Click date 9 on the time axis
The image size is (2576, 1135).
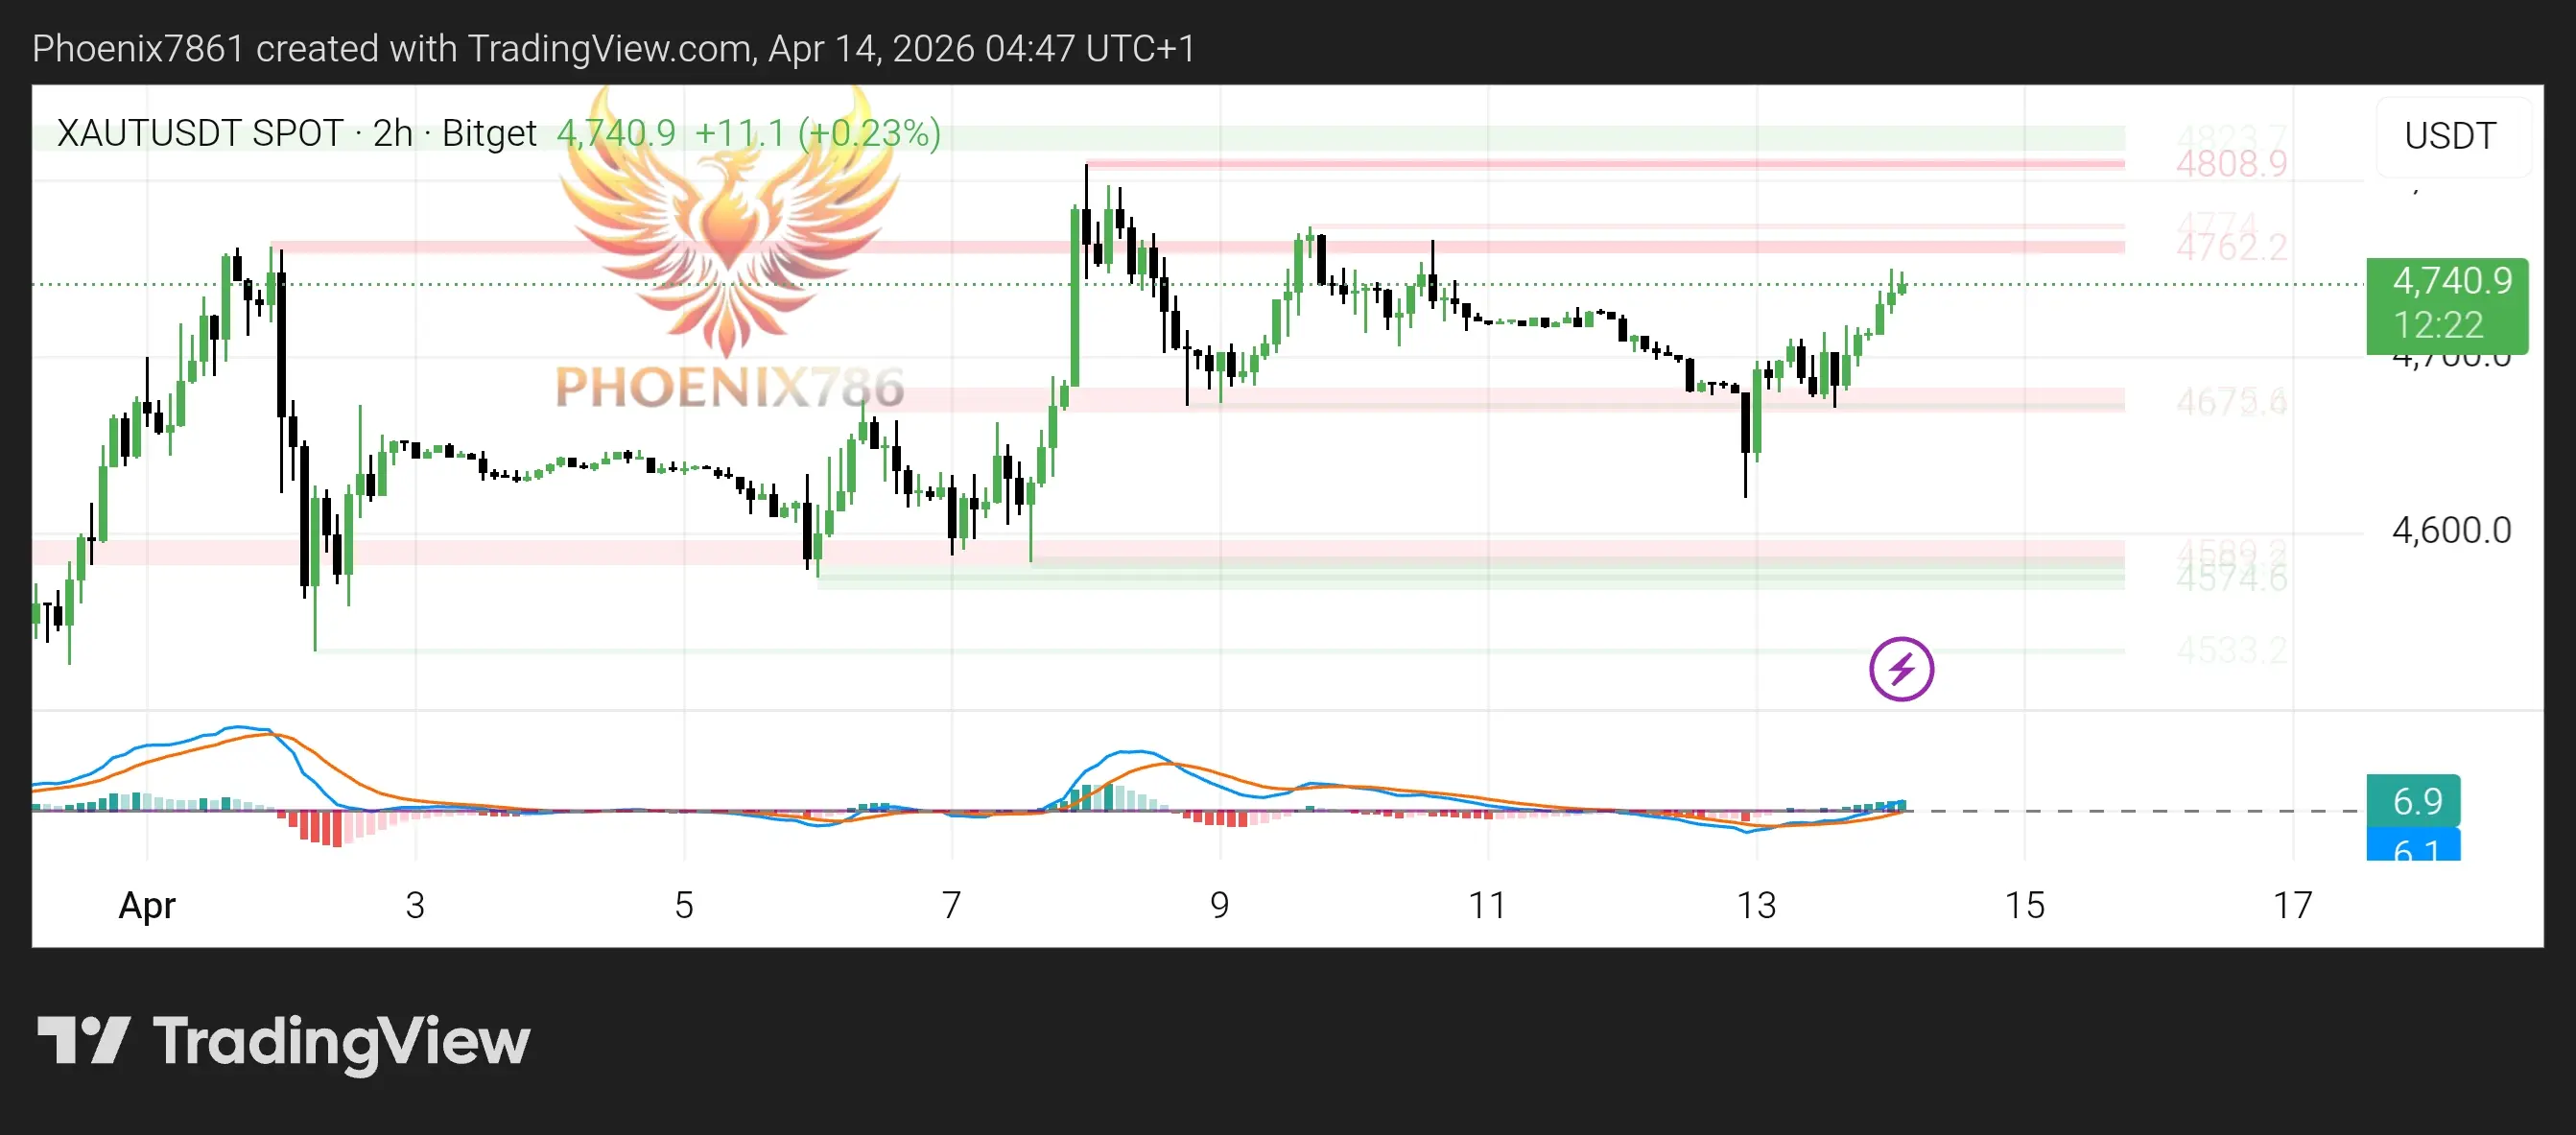[1219, 905]
